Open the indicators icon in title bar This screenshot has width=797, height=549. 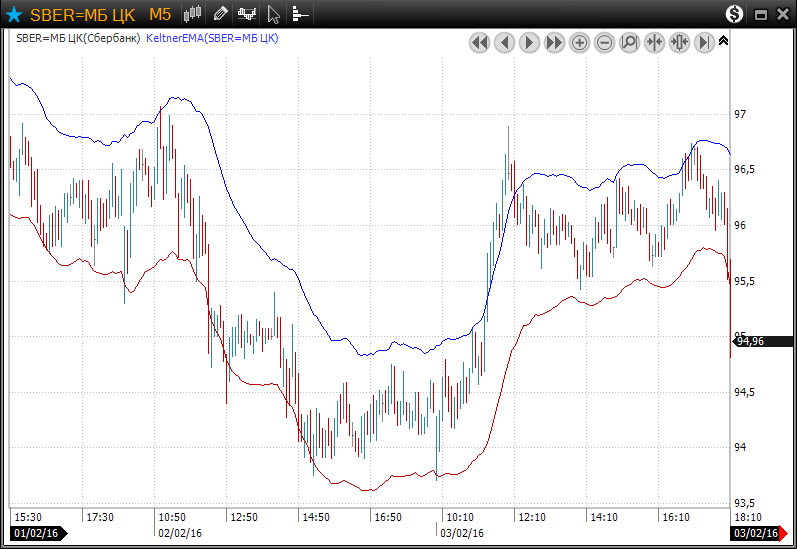pyautogui.click(x=246, y=14)
